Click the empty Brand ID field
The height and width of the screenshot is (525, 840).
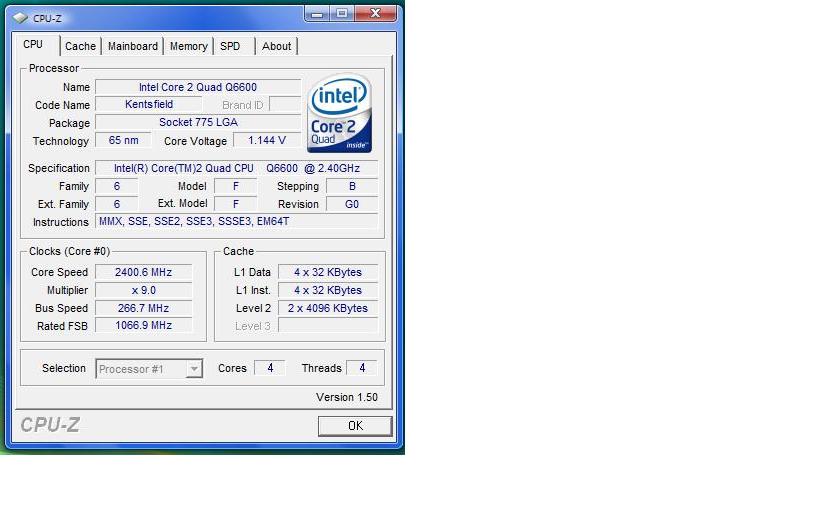[x=285, y=104]
